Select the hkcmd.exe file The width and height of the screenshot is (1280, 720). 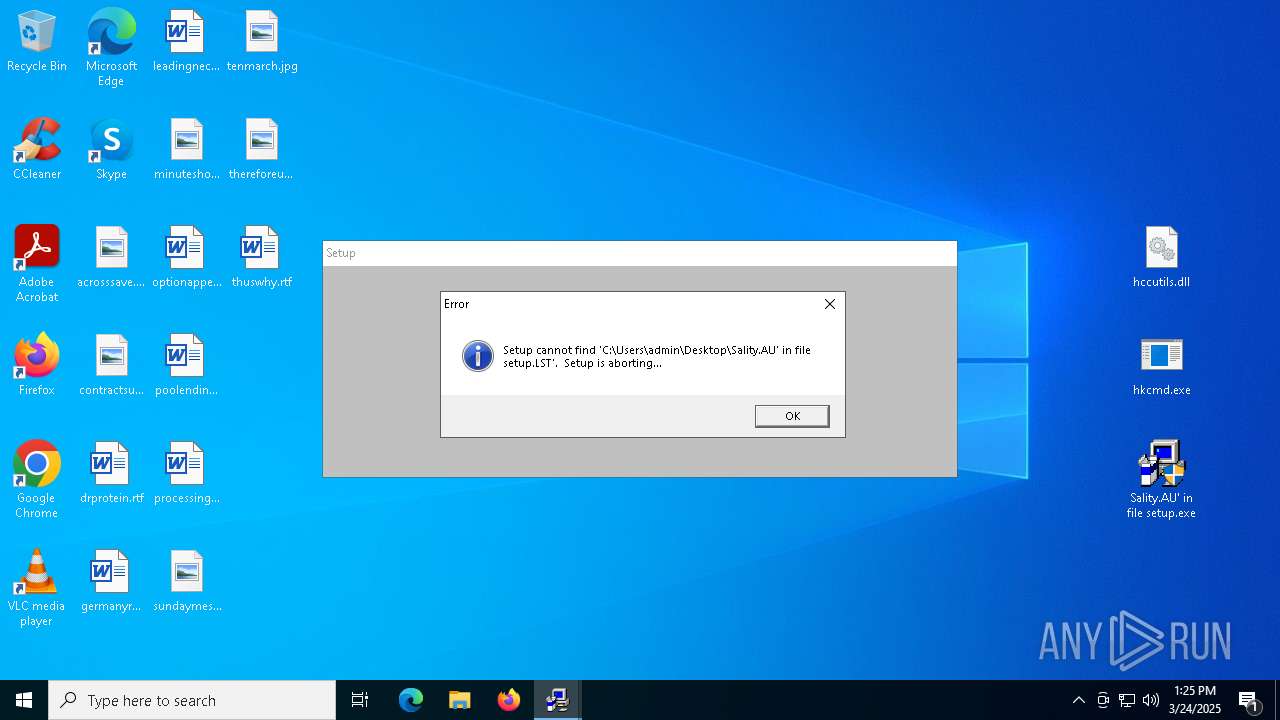point(1161,366)
